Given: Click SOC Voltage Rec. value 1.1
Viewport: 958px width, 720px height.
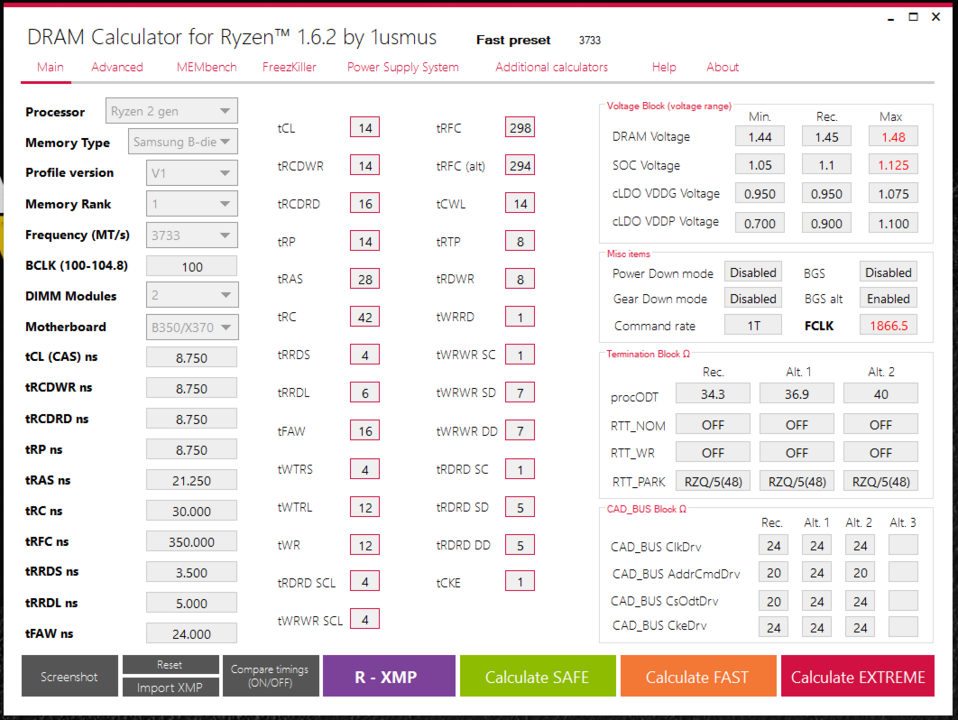Looking at the screenshot, I should click(x=826, y=165).
